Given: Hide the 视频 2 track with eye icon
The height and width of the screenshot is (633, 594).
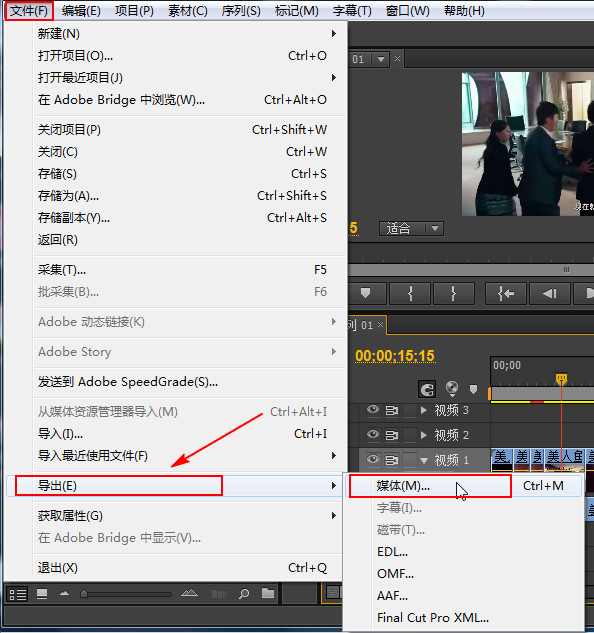Looking at the screenshot, I should tap(373, 434).
